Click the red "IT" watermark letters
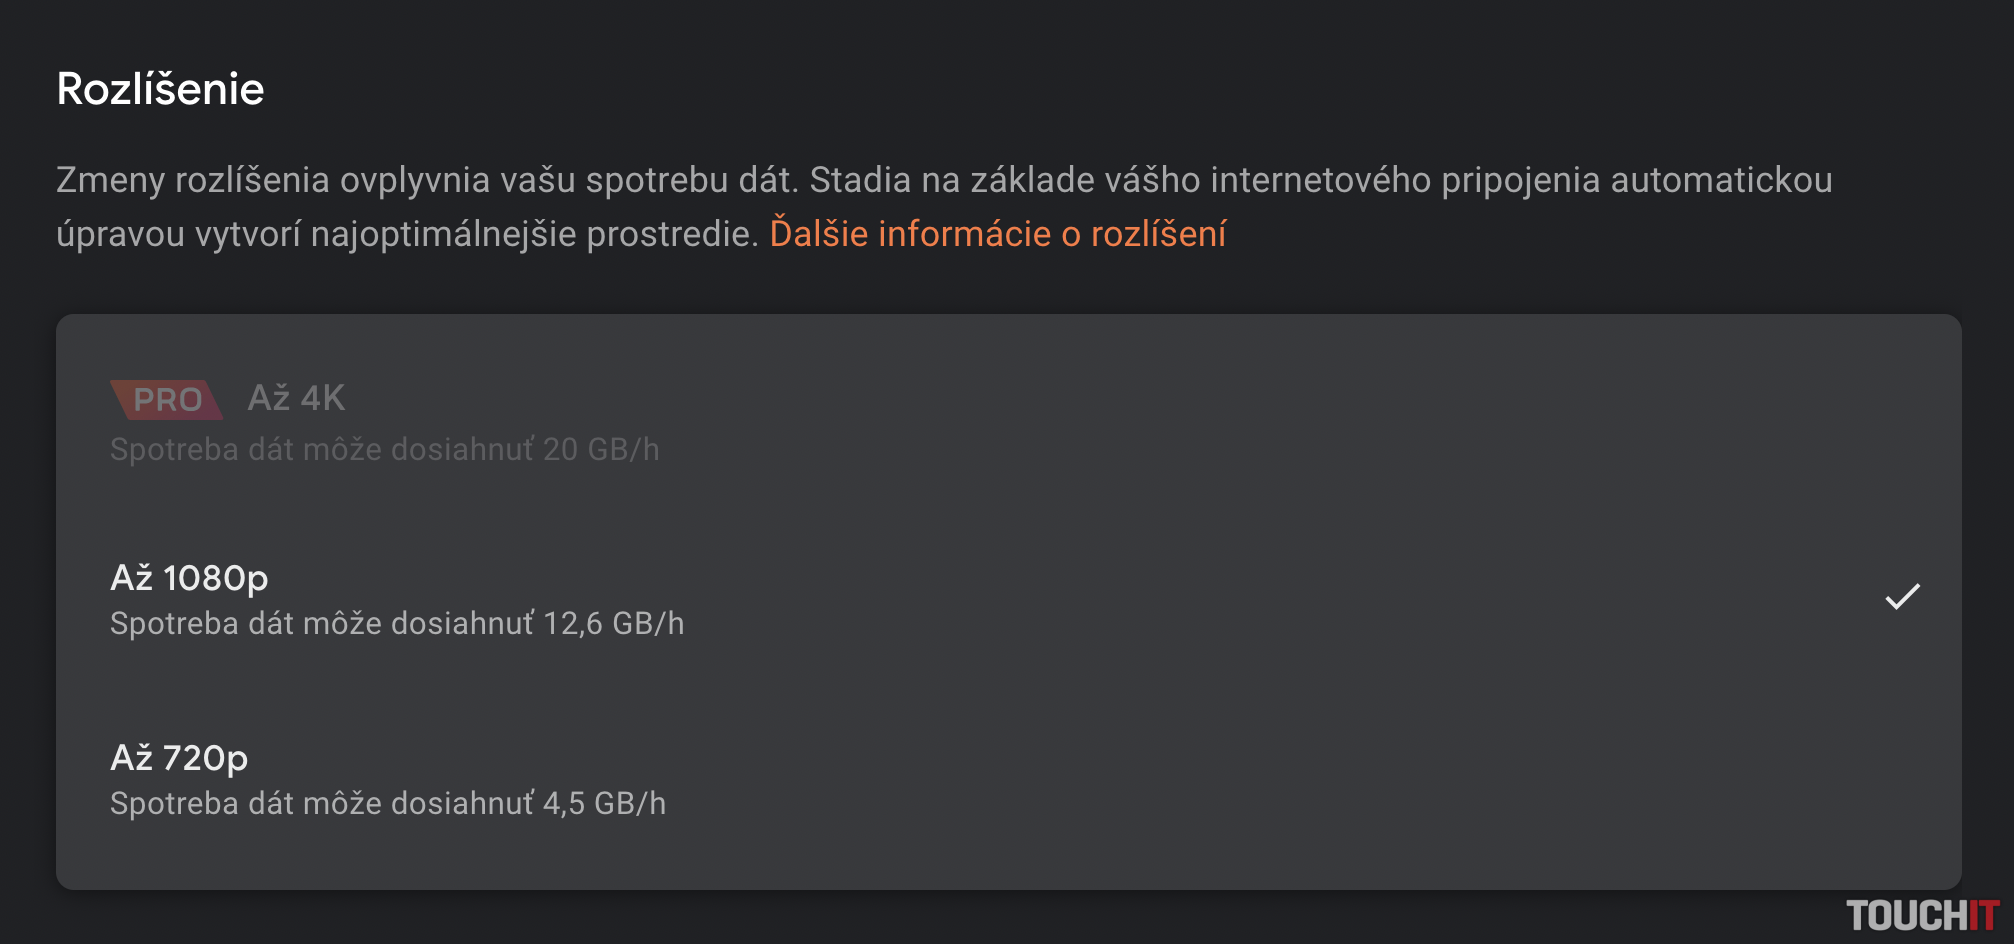2014x944 pixels. (x=1984, y=916)
